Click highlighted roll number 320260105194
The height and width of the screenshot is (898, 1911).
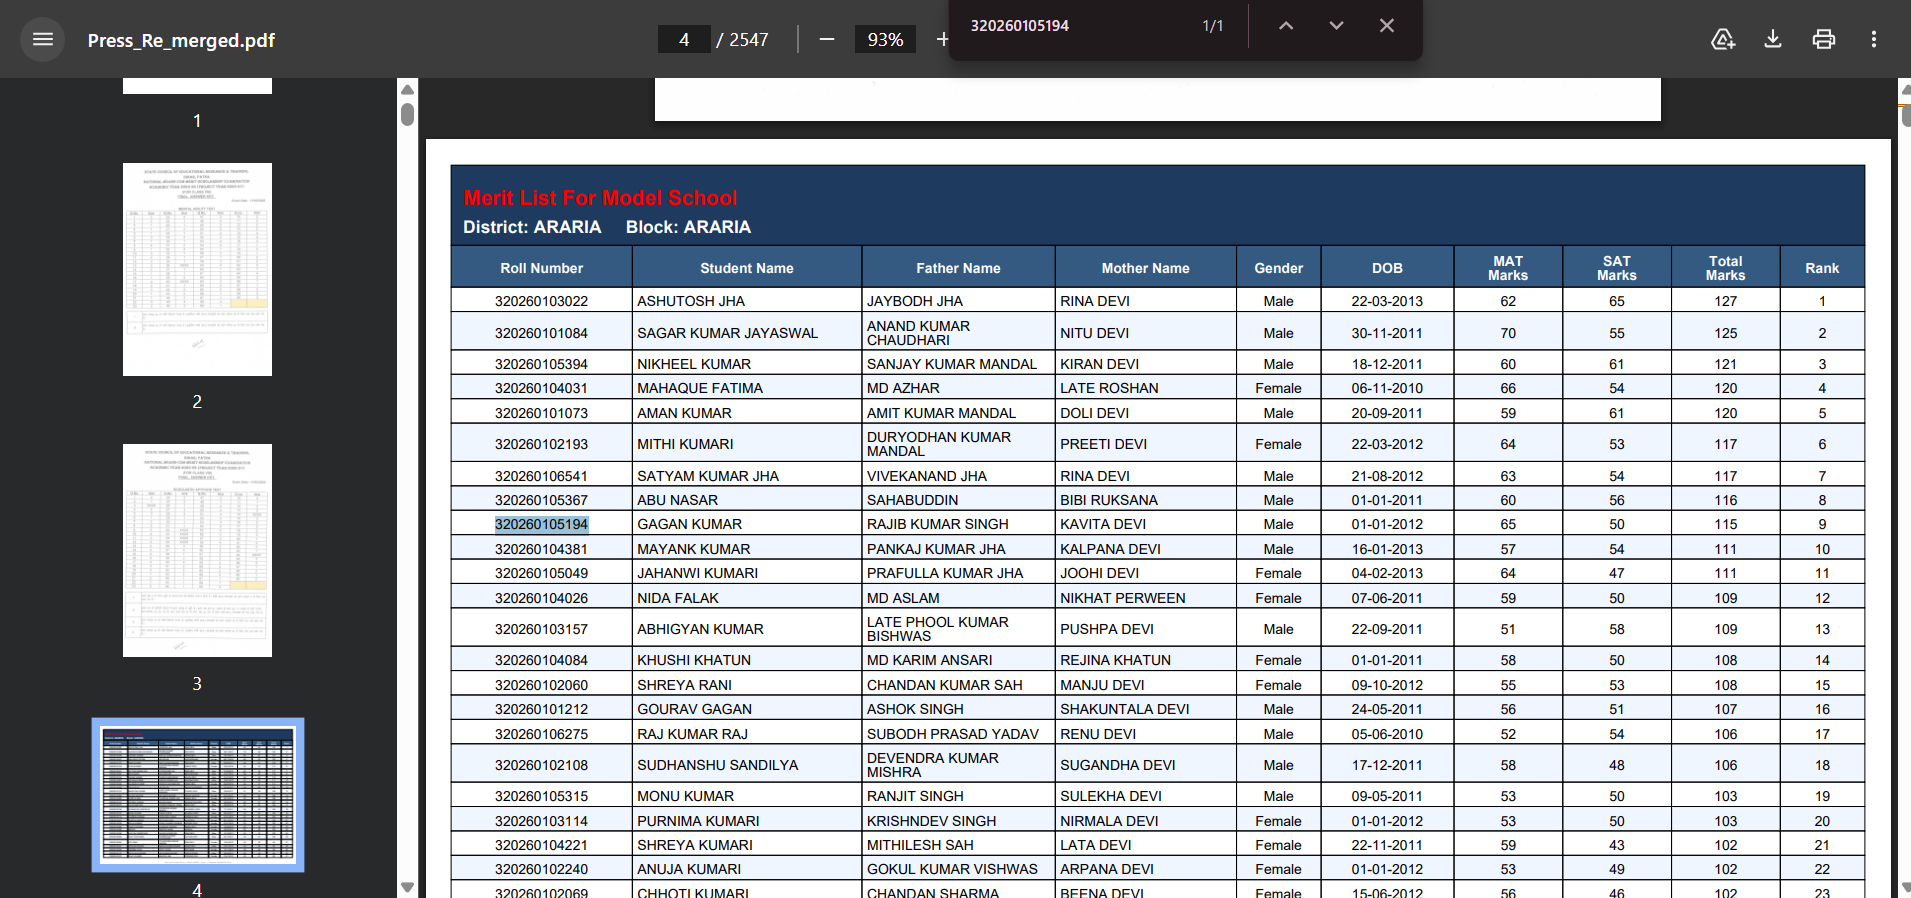pyautogui.click(x=541, y=525)
